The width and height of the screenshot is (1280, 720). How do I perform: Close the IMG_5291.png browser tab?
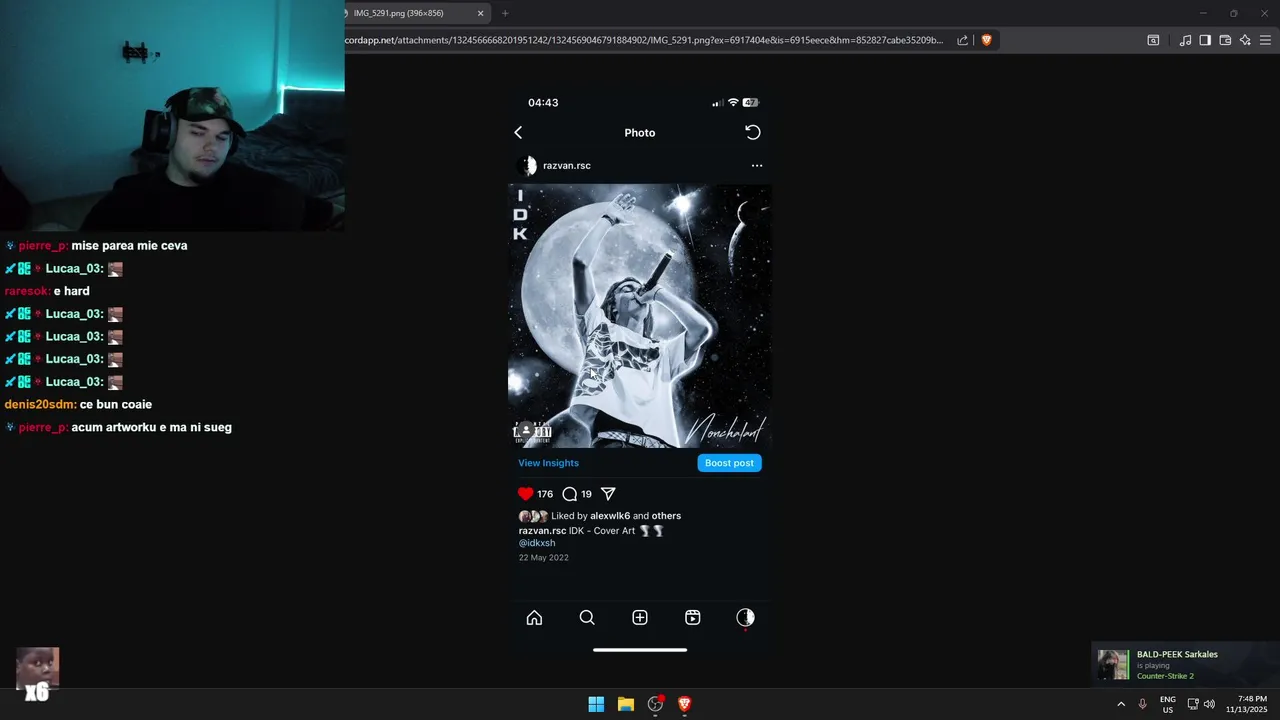pos(480,13)
